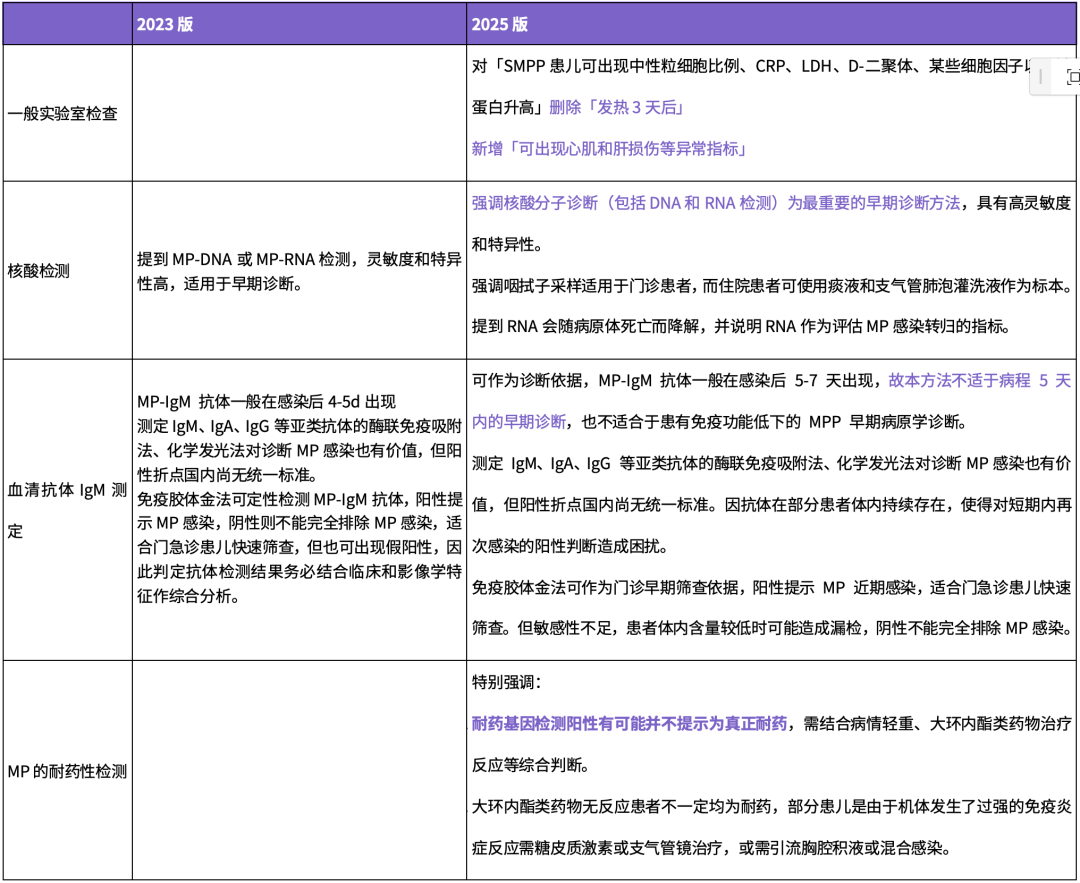Viewport: 1080px width, 883px height.
Task: Click the "核酸检测" row label
Action: pos(39,271)
